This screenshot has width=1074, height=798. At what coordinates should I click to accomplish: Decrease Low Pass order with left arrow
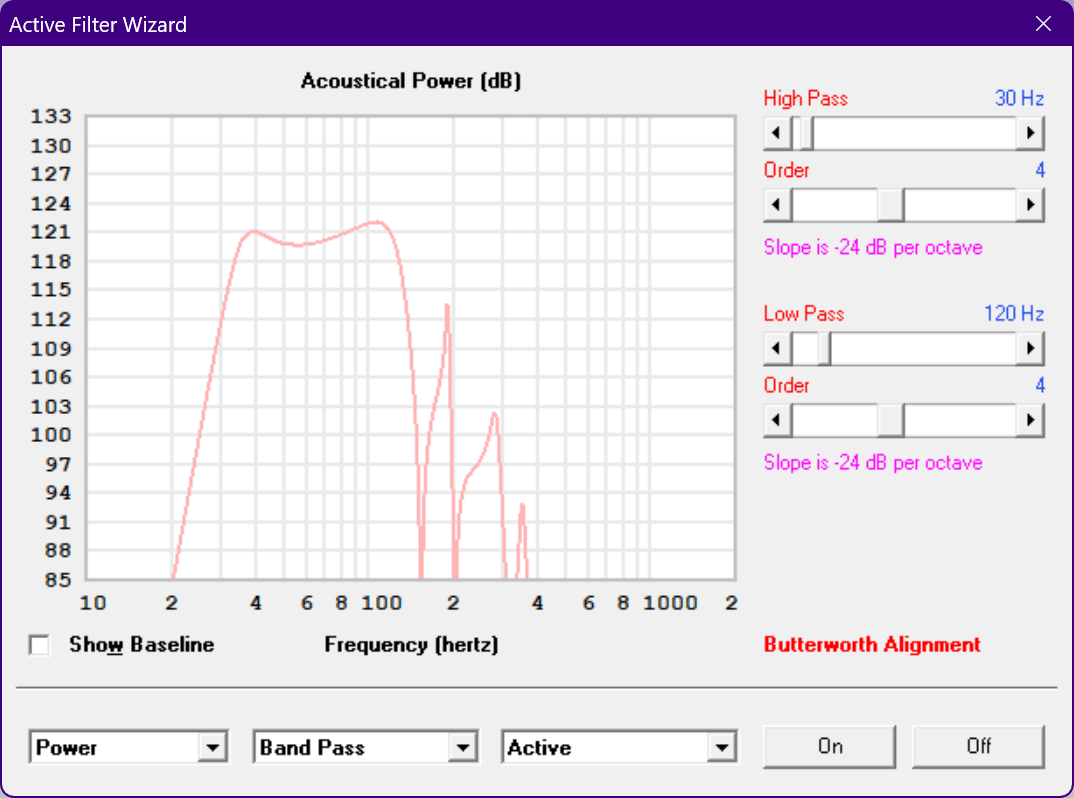click(x=777, y=420)
